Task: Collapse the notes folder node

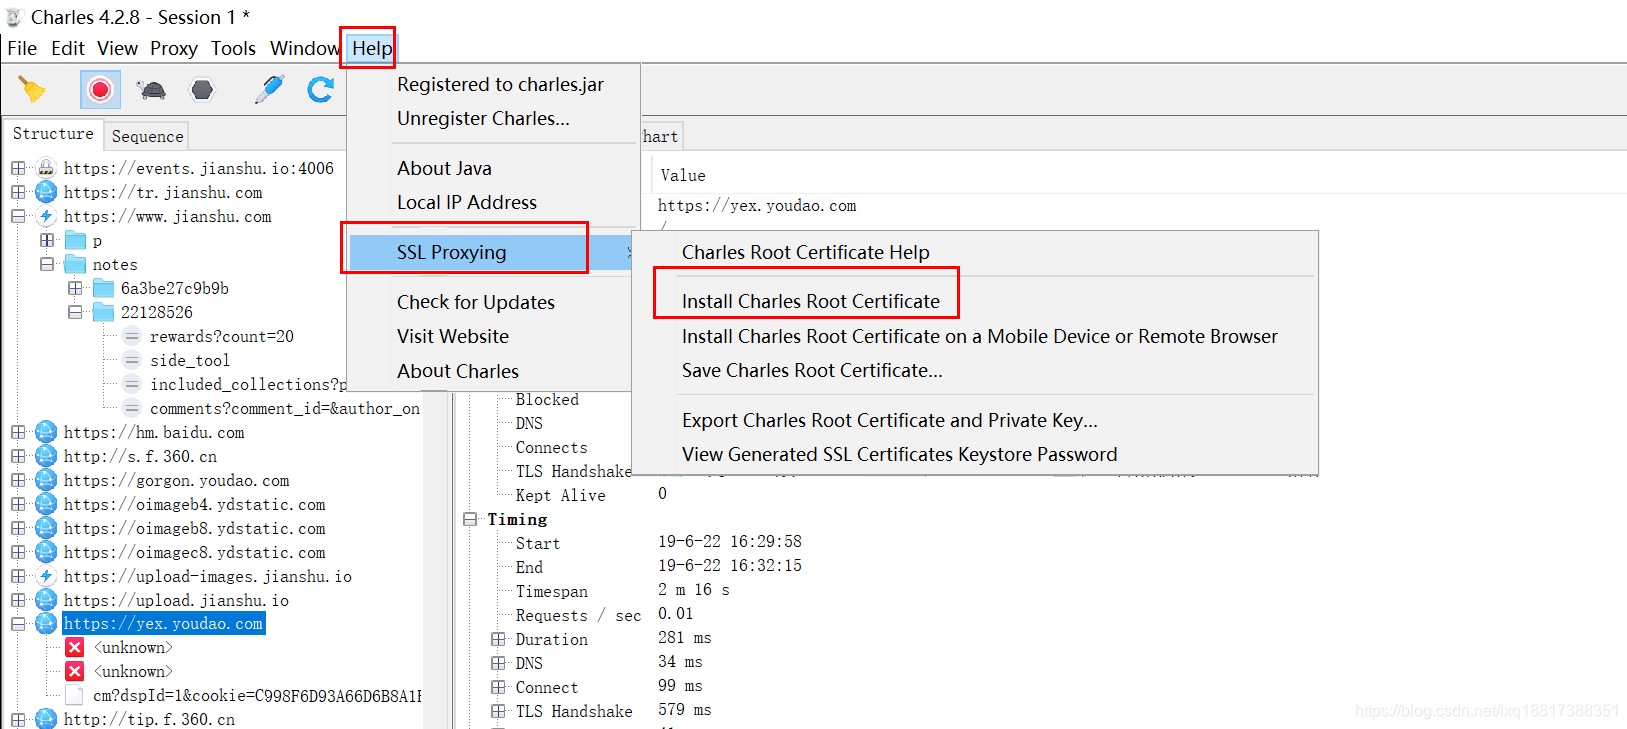Action: 47,264
